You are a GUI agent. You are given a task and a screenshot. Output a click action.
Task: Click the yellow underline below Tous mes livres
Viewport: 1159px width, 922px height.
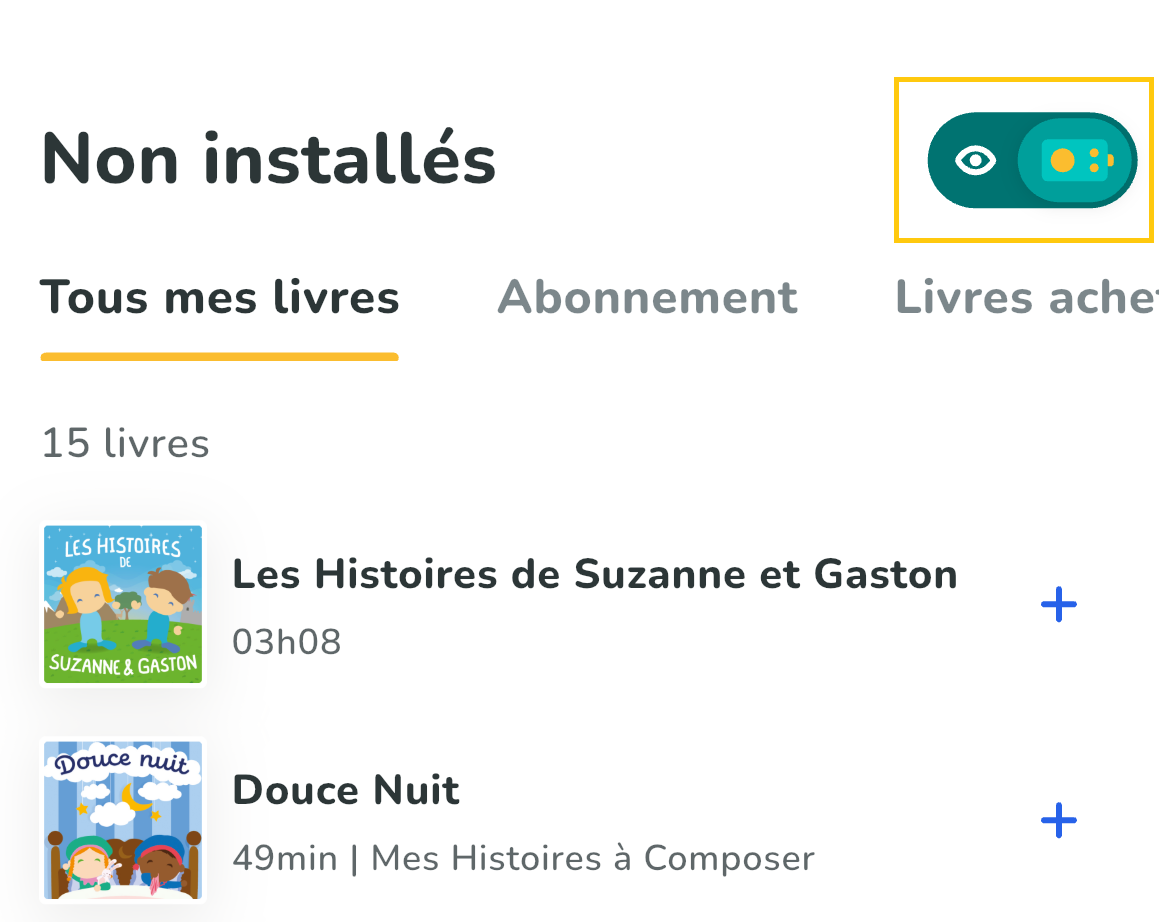tap(220, 357)
